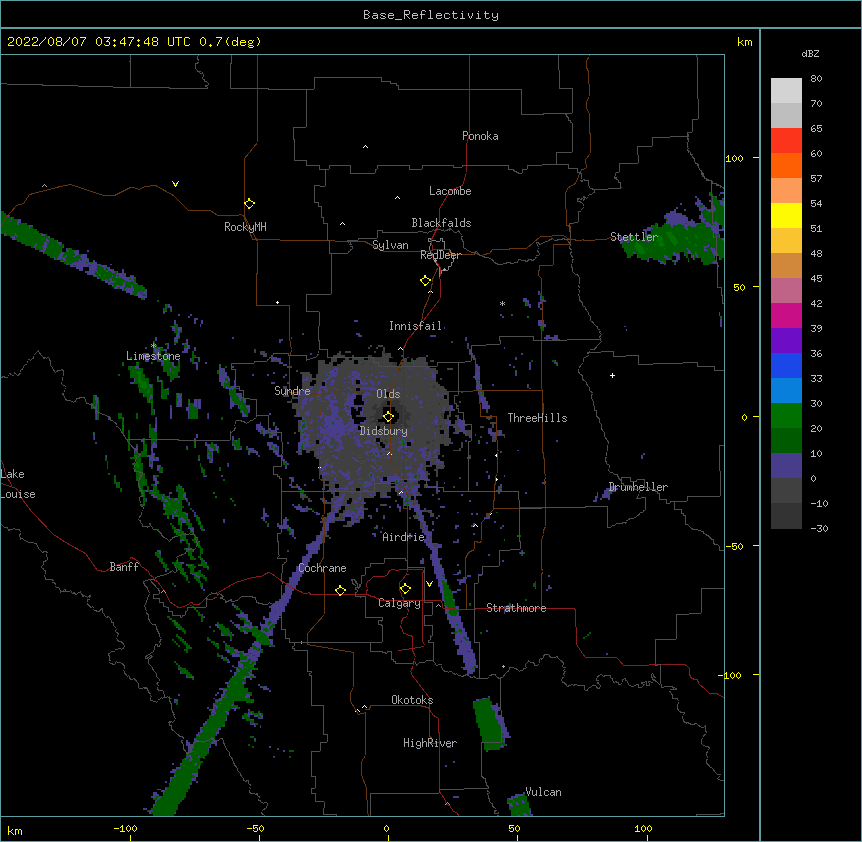Click the yellow diamond marker near RockyMH
The image size is (862, 842).
(x=249, y=204)
